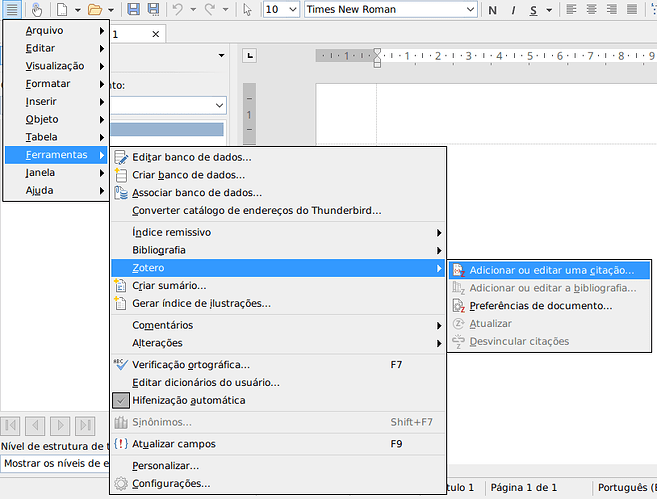Image resolution: width=657 pixels, height=499 pixels.
Task: Open the font size dropdown
Action: point(292,10)
